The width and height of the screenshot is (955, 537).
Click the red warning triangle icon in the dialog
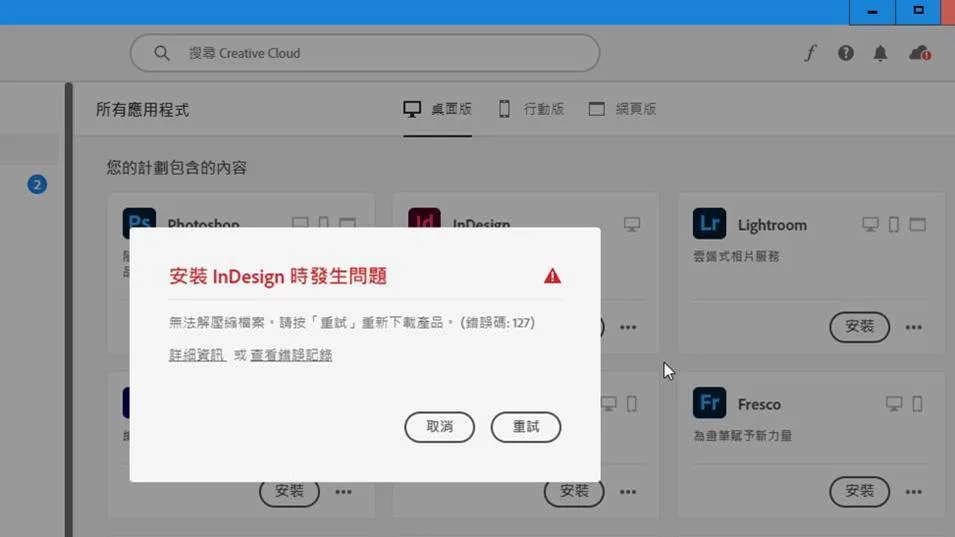[x=552, y=276]
